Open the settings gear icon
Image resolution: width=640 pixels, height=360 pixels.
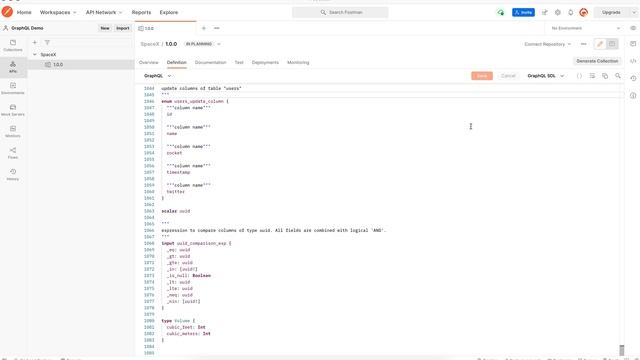[x=558, y=12]
